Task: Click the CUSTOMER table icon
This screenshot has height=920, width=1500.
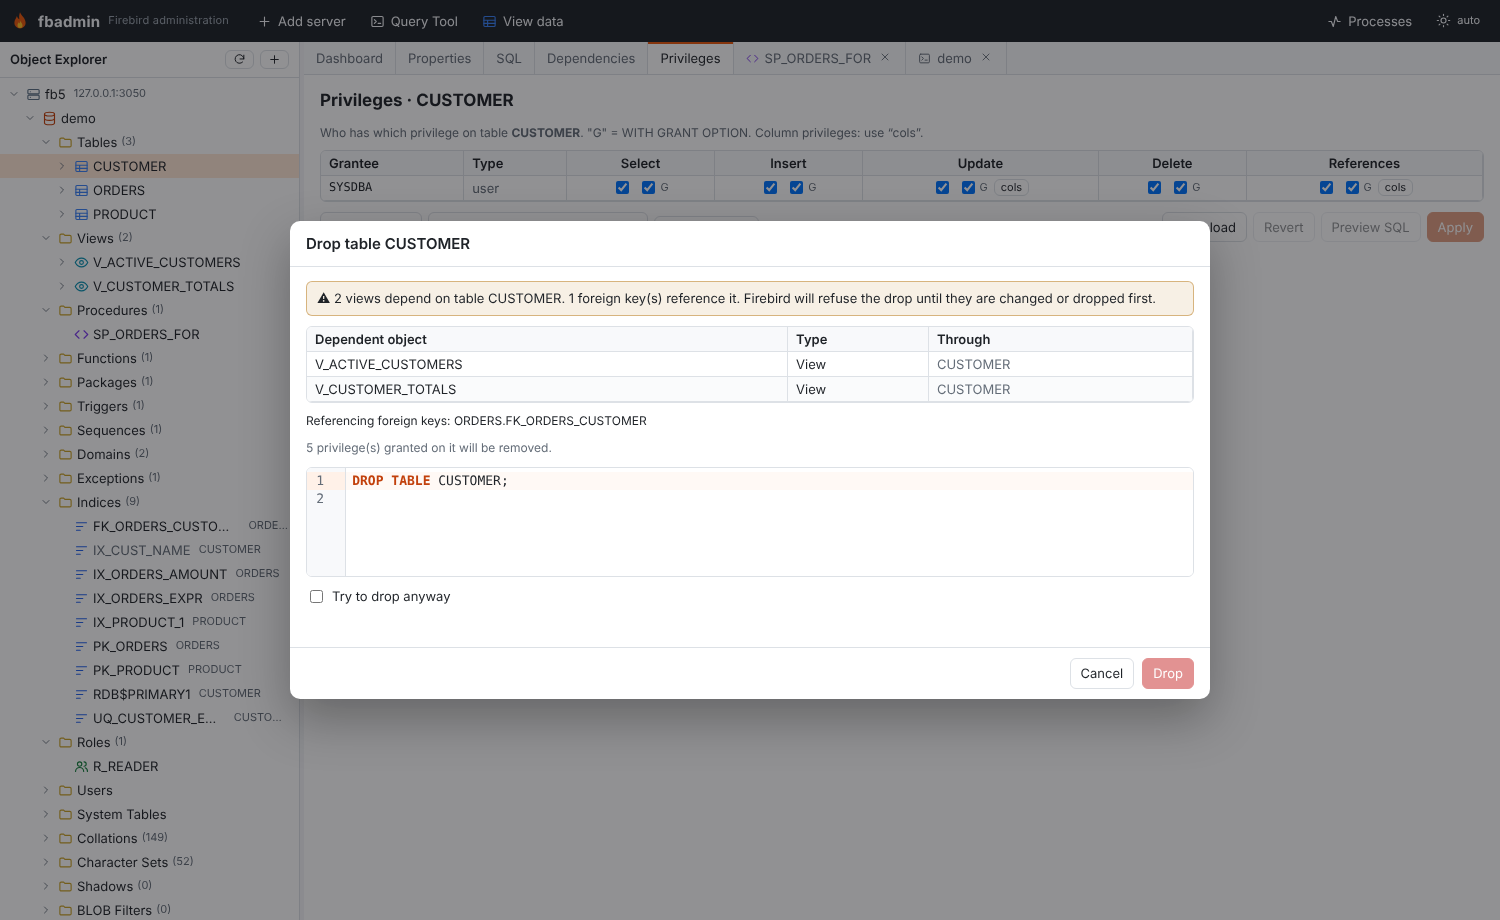Action: click(82, 166)
